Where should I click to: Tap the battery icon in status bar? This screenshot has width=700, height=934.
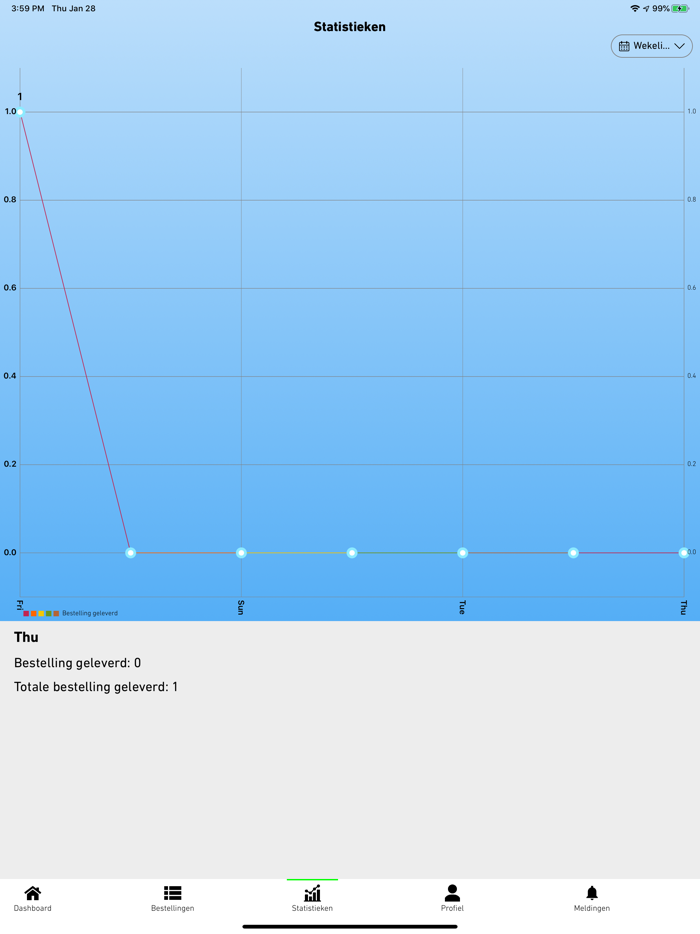[680, 8]
